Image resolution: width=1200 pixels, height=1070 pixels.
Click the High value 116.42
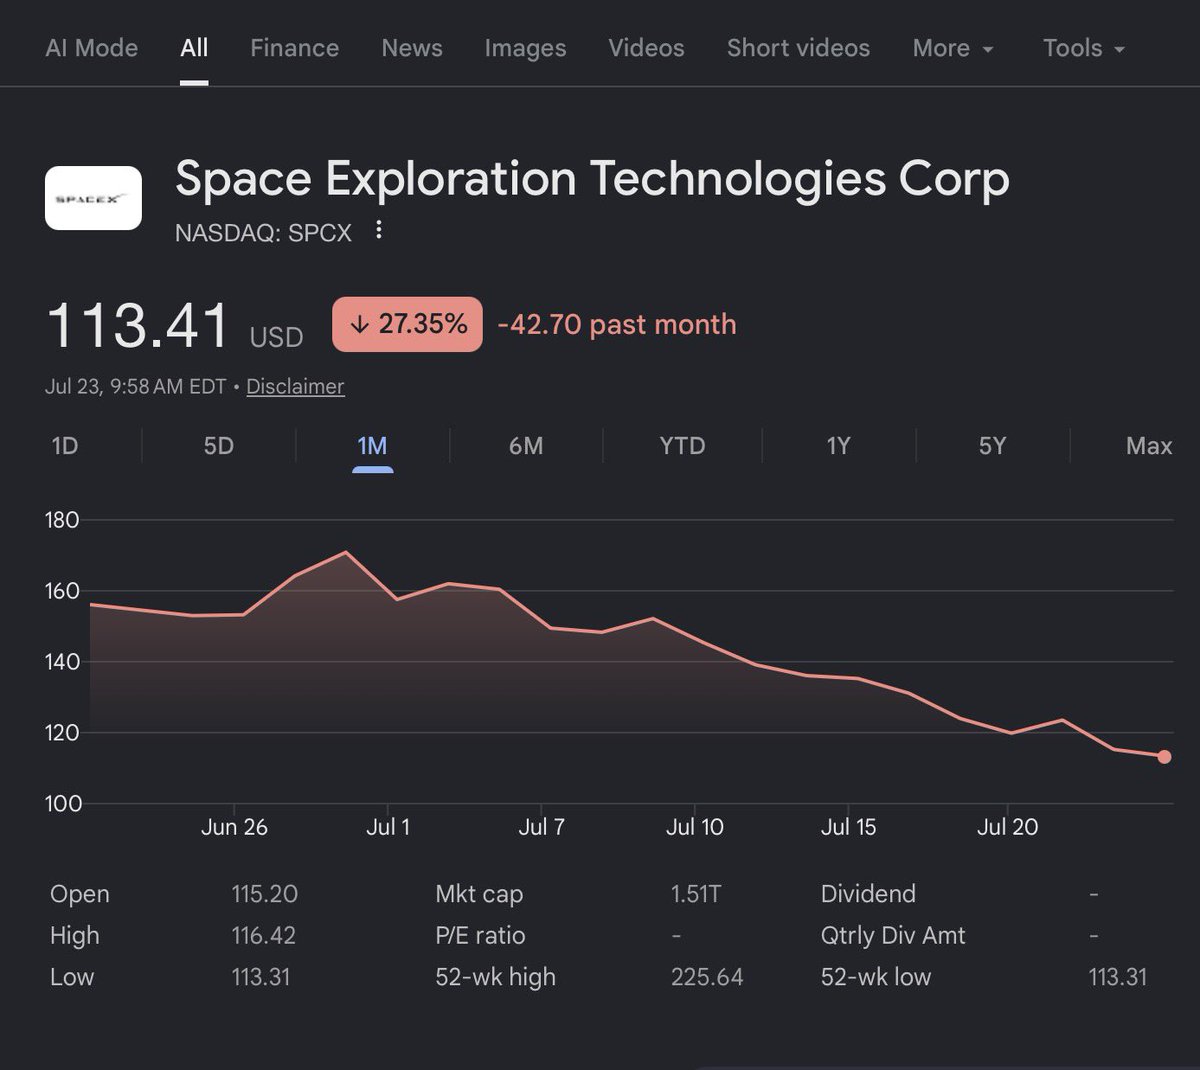tap(265, 936)
